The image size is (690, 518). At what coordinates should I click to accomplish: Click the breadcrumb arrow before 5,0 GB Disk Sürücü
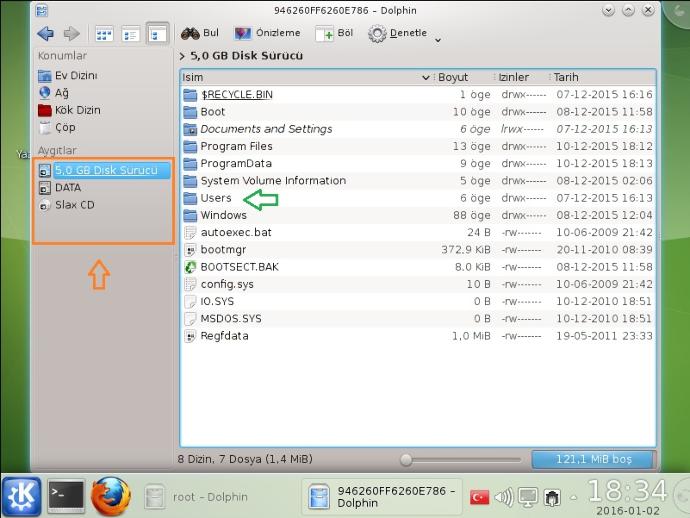(x=182, y=56)
